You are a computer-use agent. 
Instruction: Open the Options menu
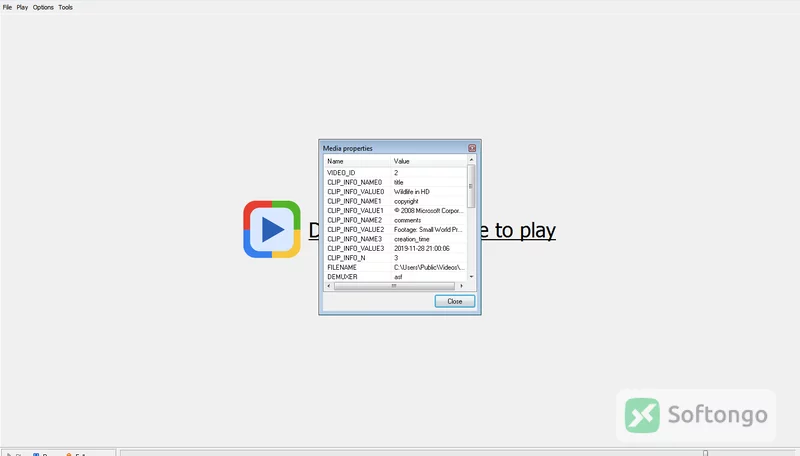click(x=43, y=7)
